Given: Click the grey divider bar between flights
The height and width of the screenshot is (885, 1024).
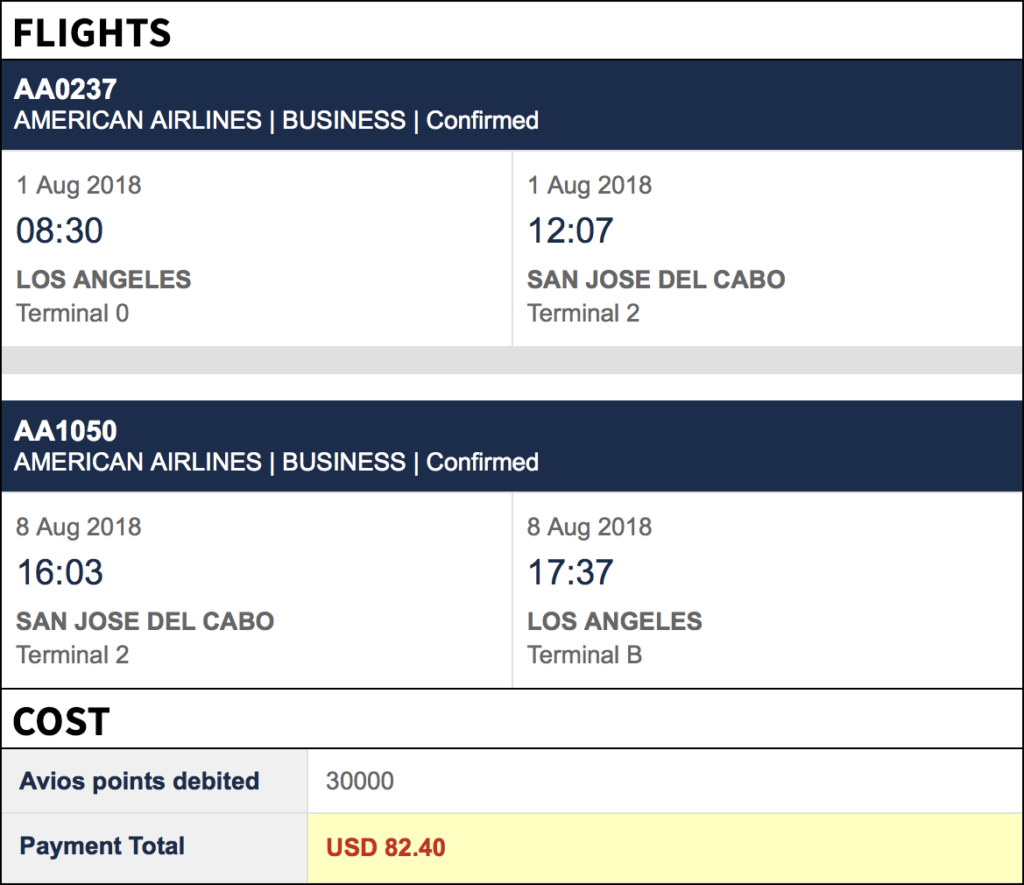Looking at the screenshot, I should [512, 360].
